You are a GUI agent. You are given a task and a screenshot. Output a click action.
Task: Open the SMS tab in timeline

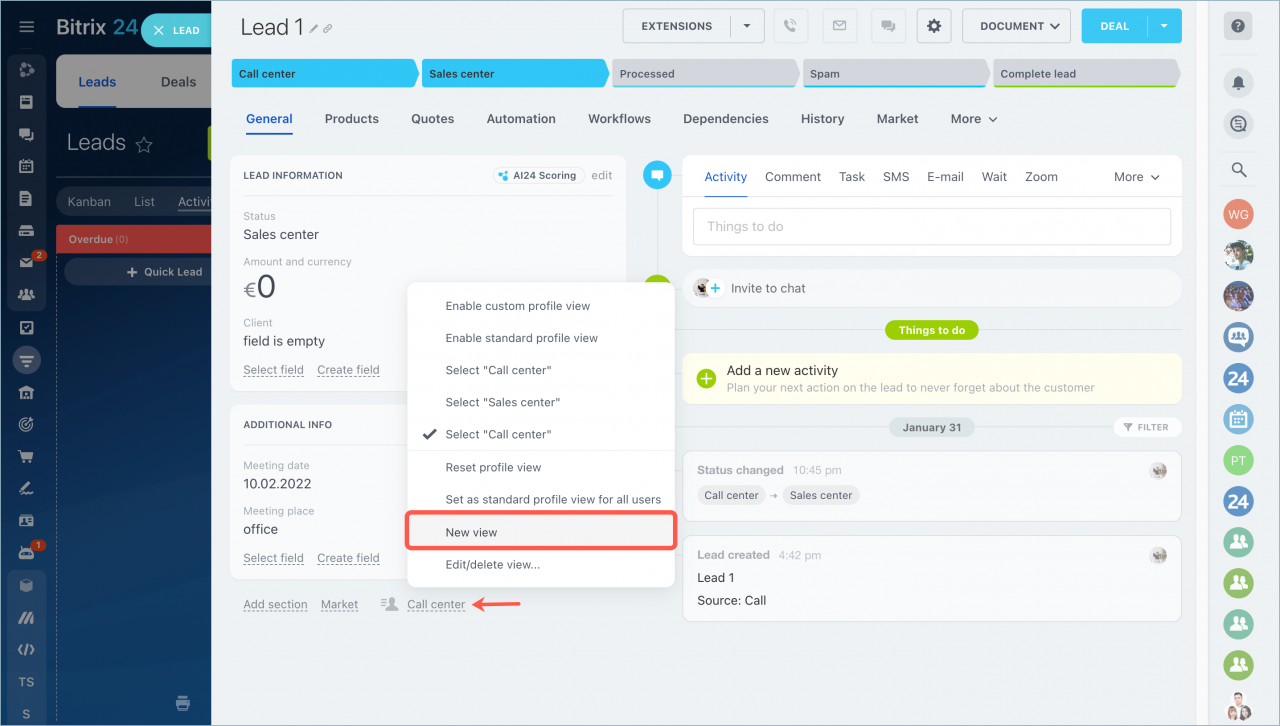pyautogui.click(x=896, y=177)
